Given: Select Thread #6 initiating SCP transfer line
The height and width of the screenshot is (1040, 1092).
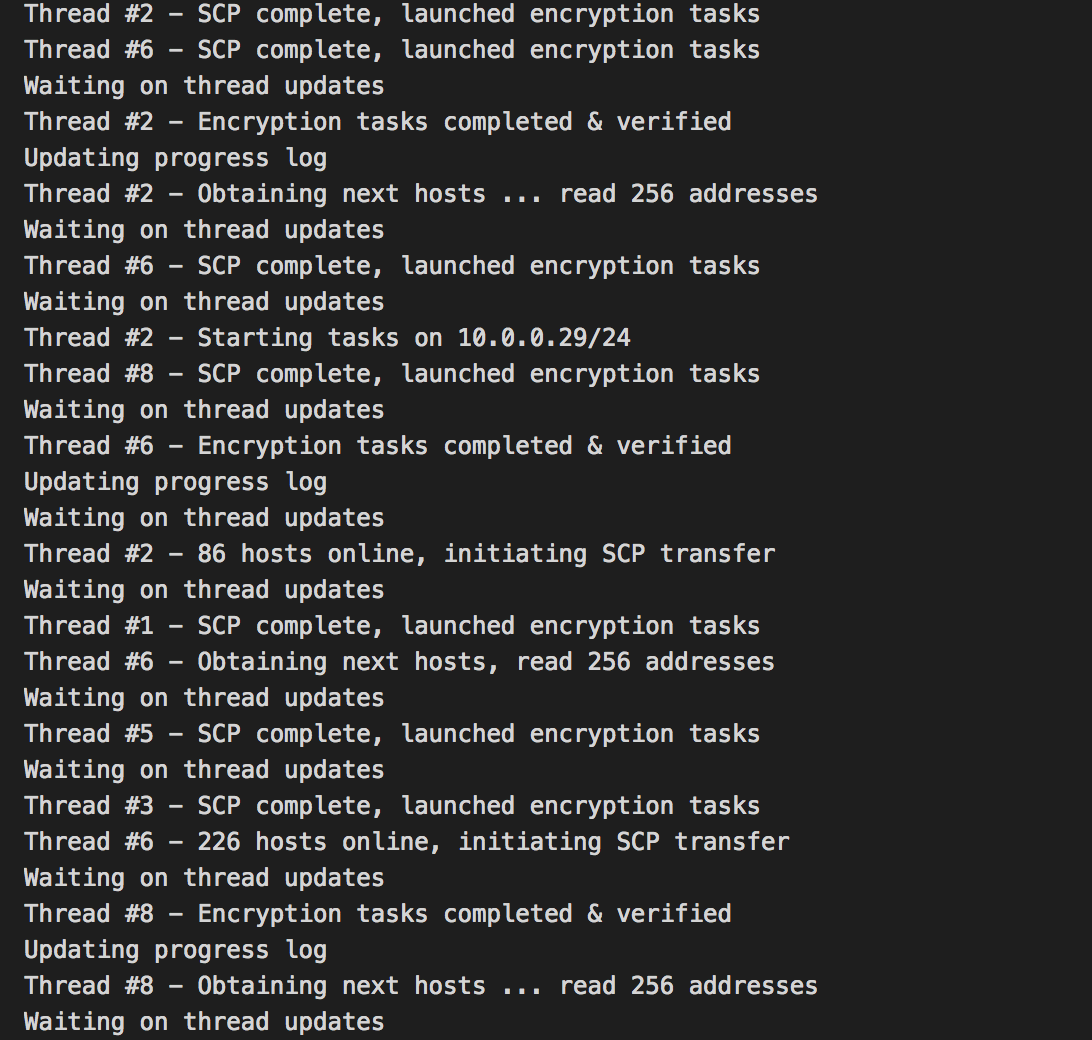Looking at the screenshot, I should (x=406, y=842).
